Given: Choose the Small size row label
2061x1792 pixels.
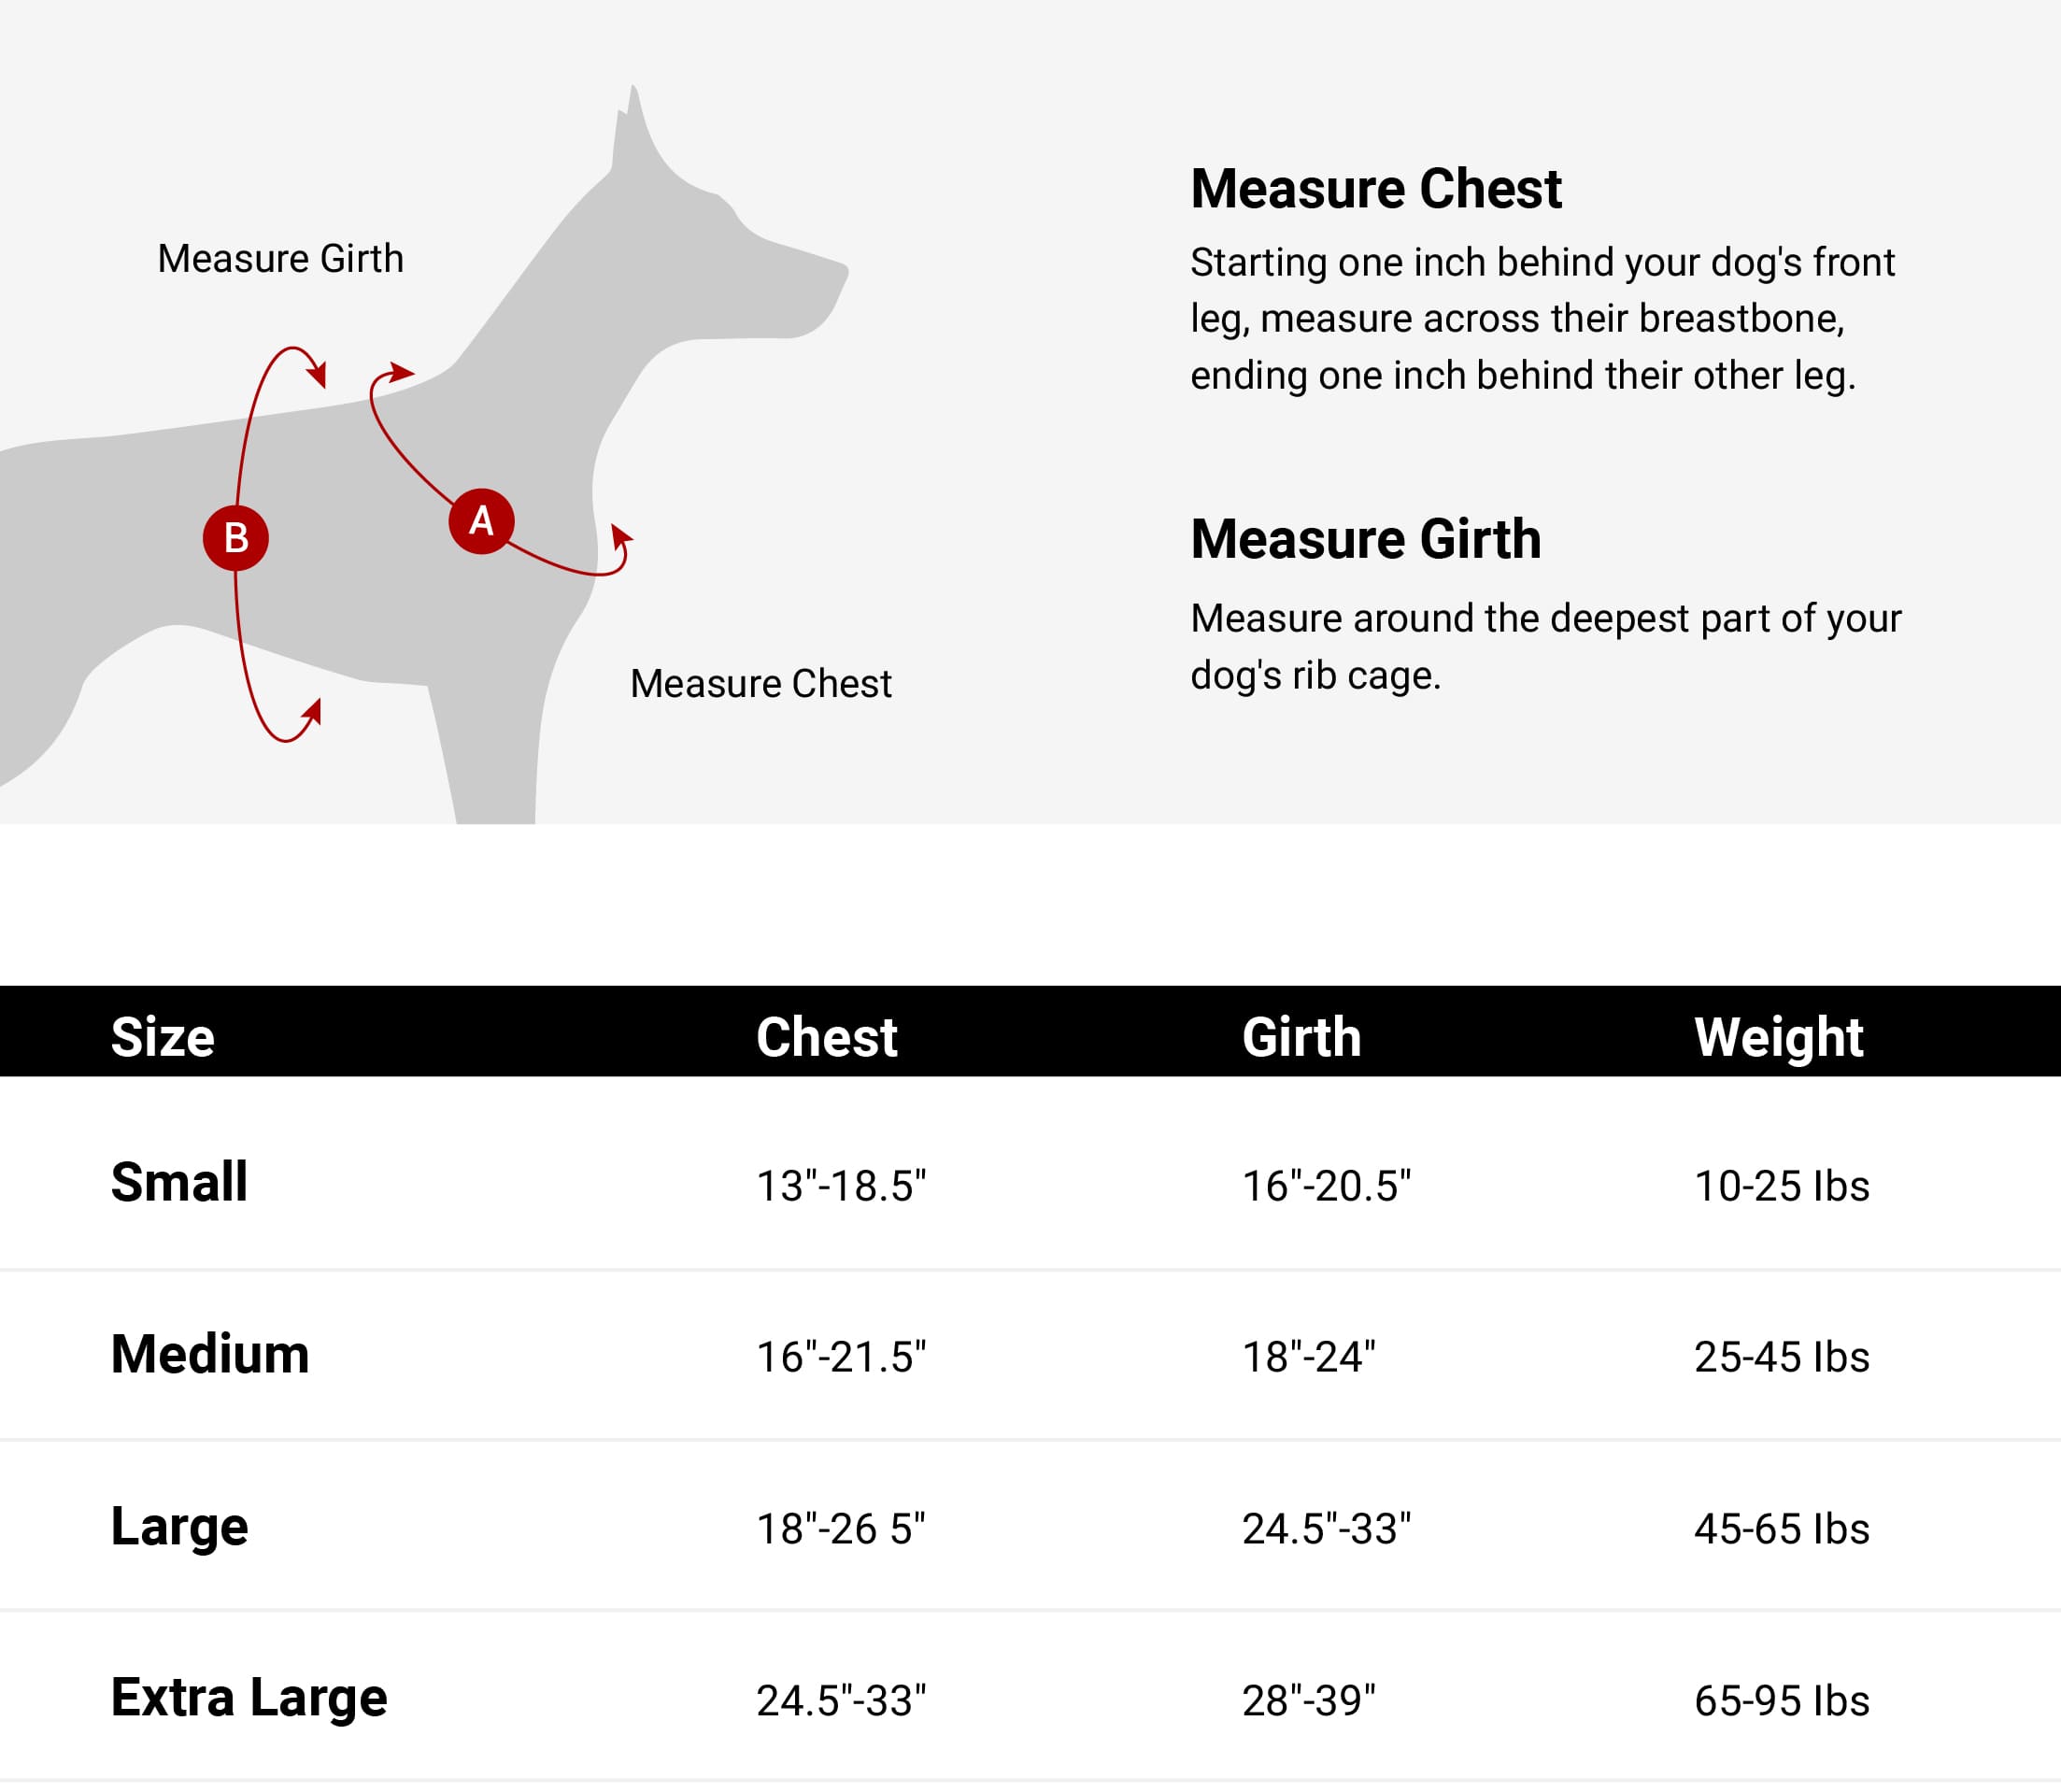Looking at the screenshot, I should tap(179, 1182).
